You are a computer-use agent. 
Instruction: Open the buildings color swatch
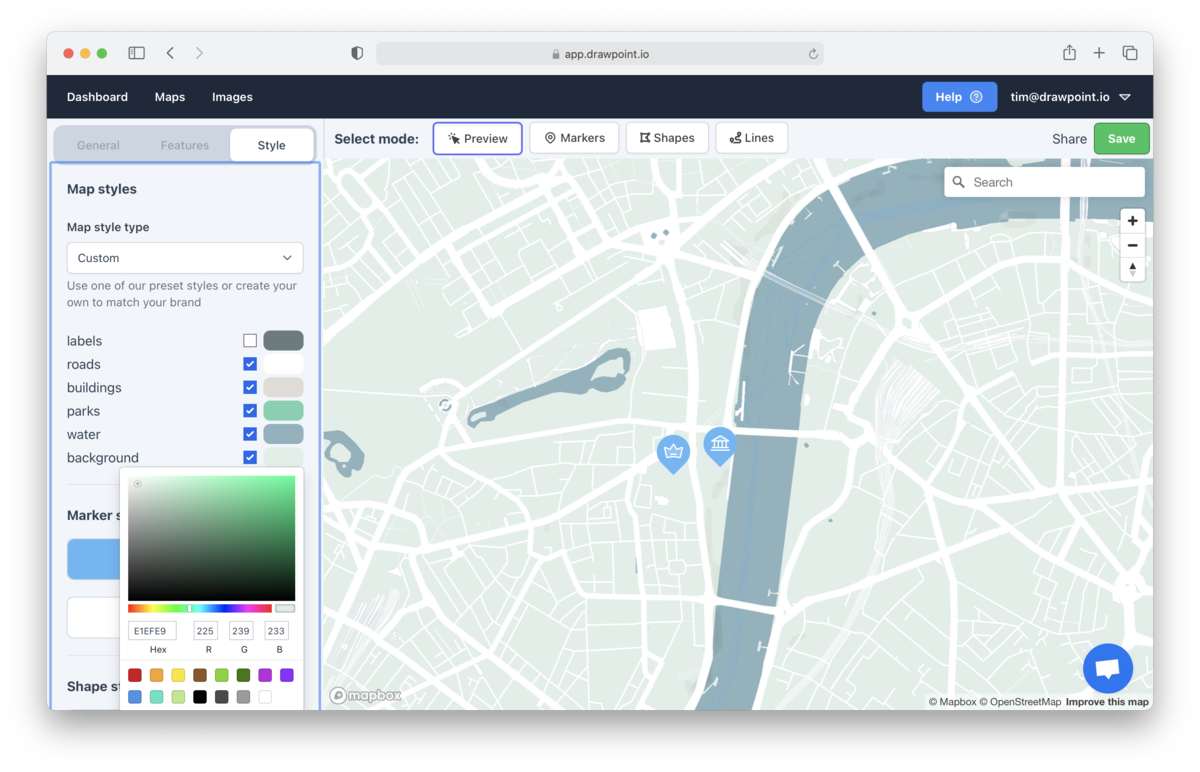click(x=283, y=387)
